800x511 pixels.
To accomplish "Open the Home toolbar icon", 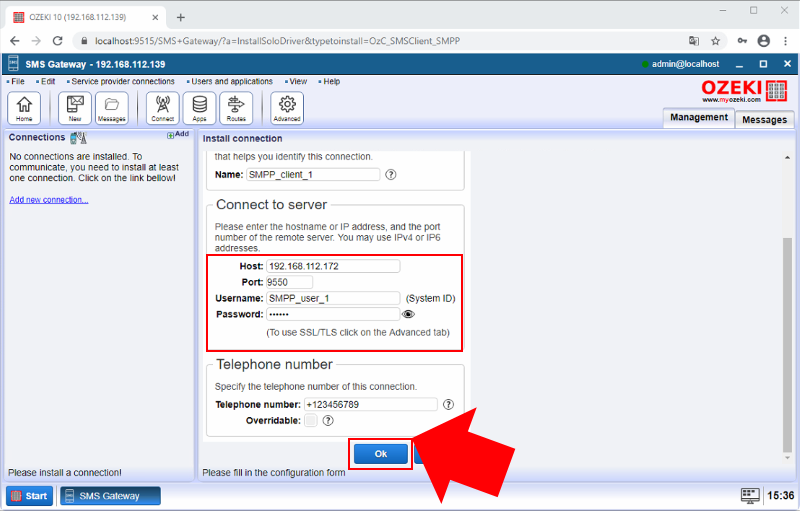I will tap(24, 108).
